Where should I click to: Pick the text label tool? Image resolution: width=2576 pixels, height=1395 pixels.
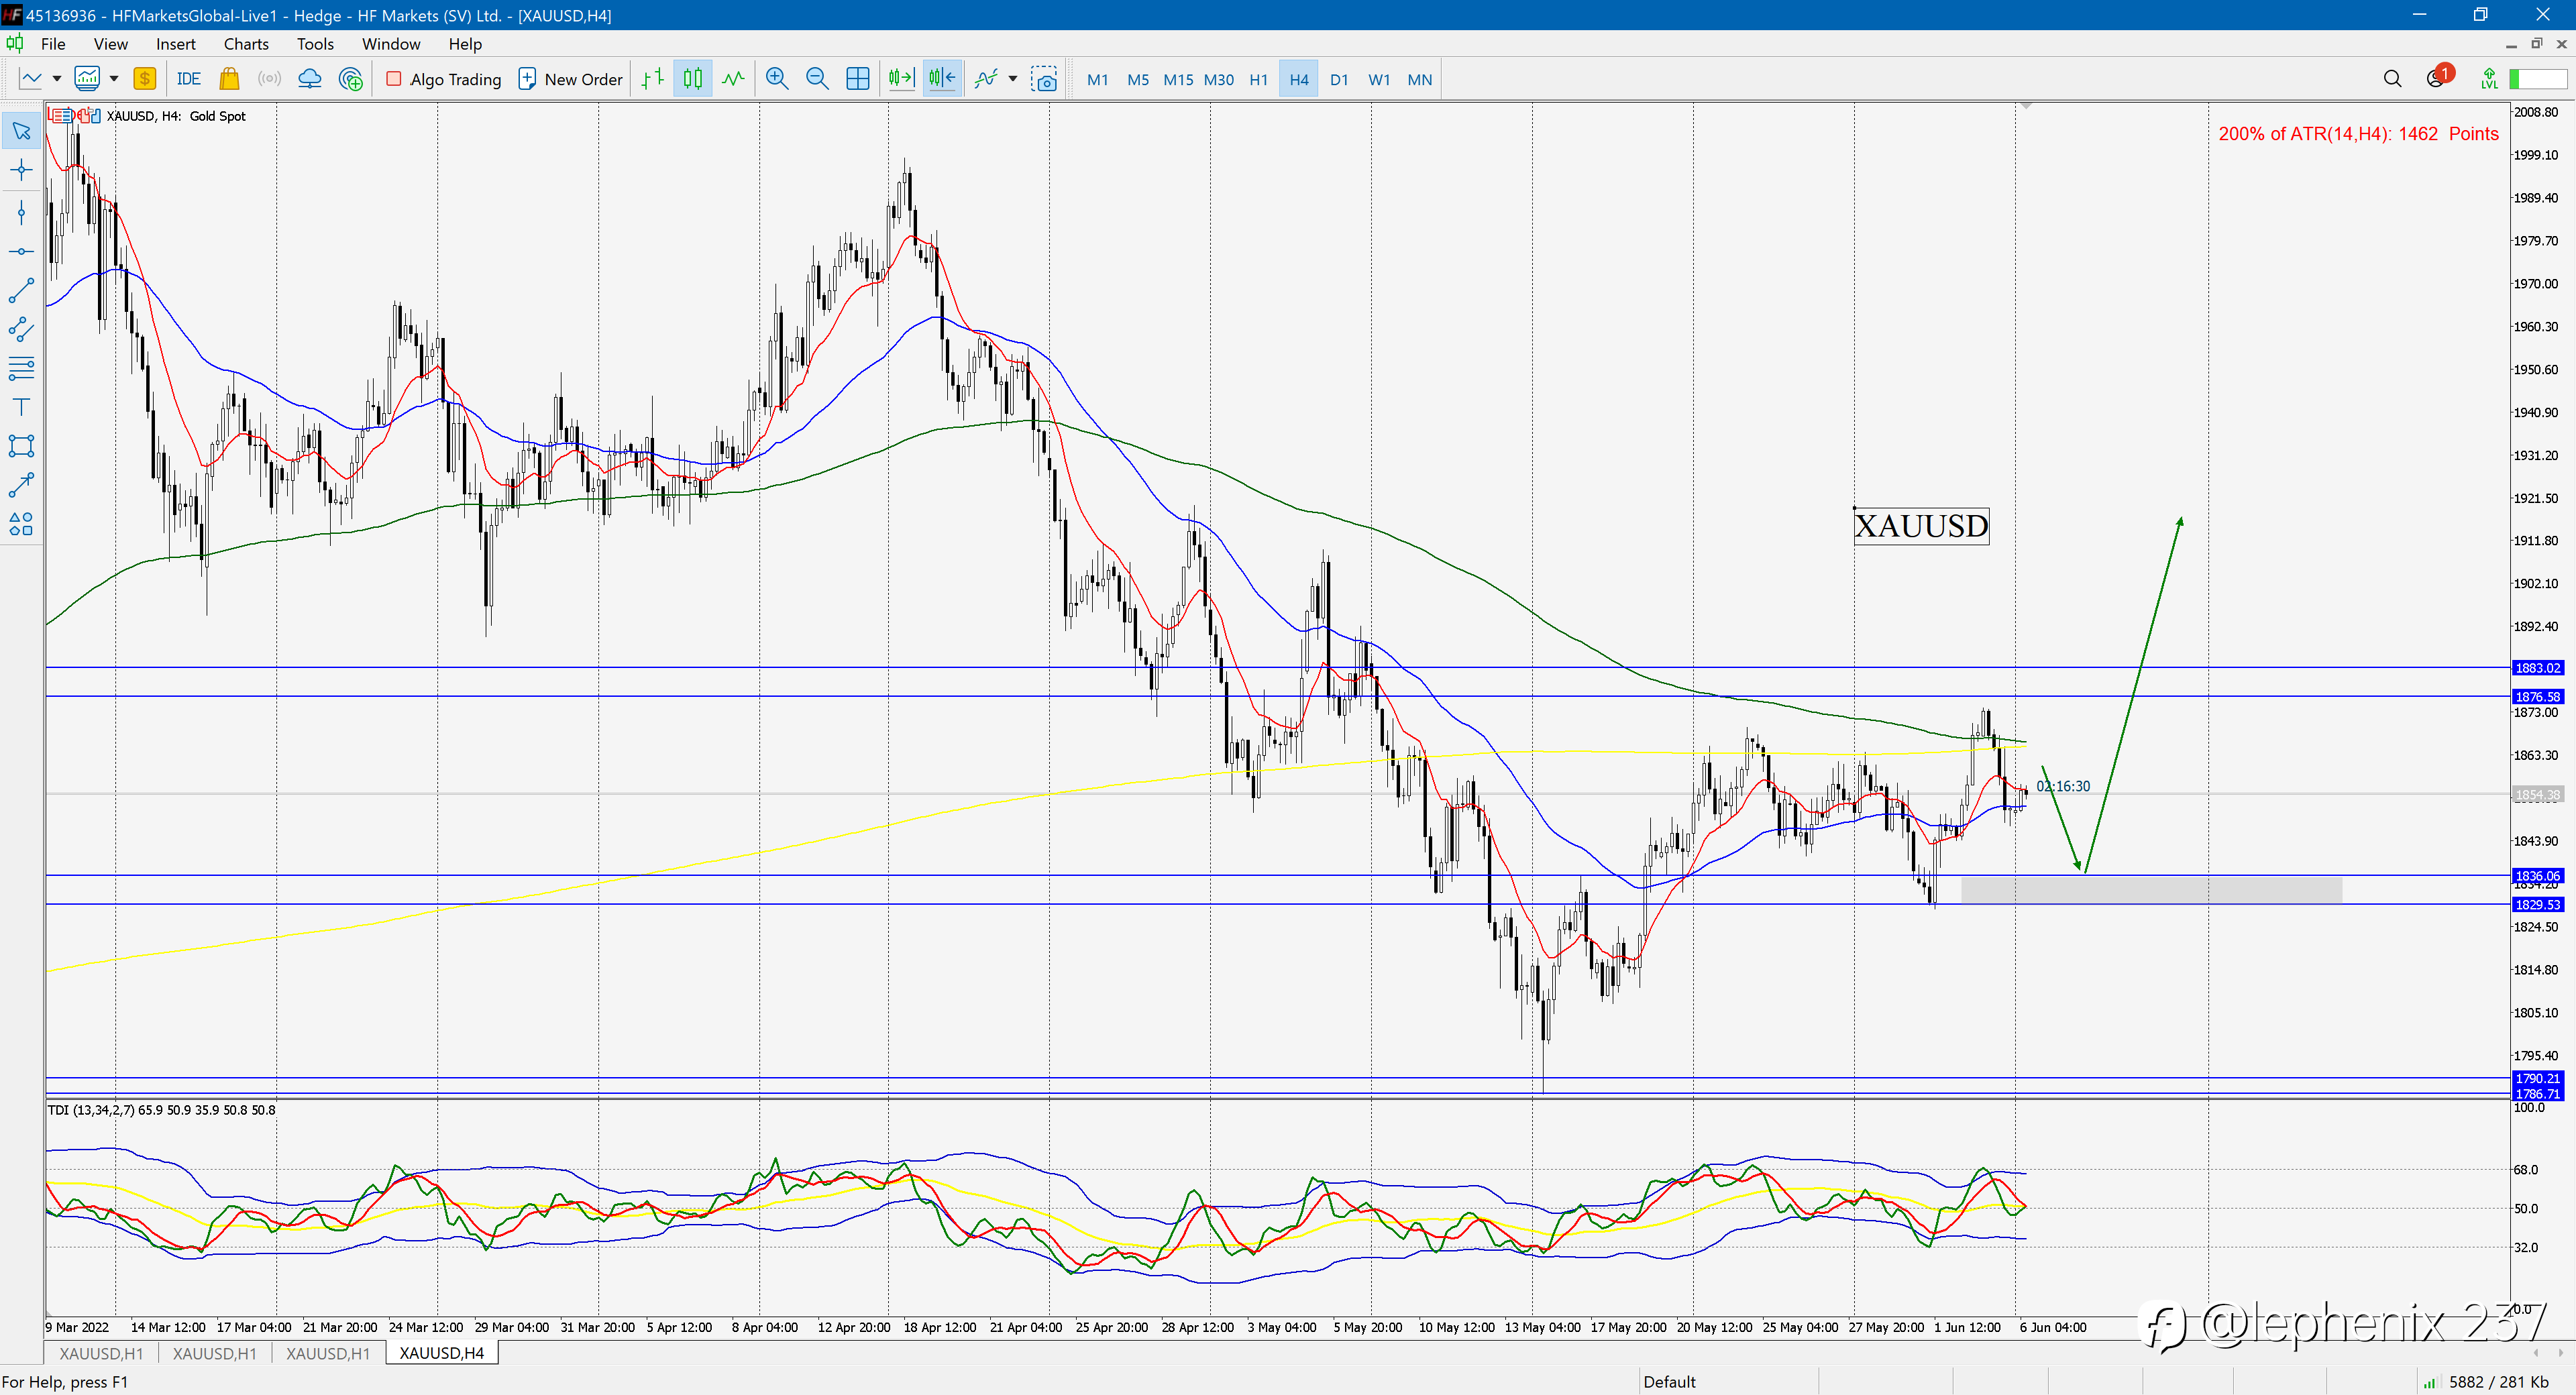pyautogui.click(x=21, y=406)
